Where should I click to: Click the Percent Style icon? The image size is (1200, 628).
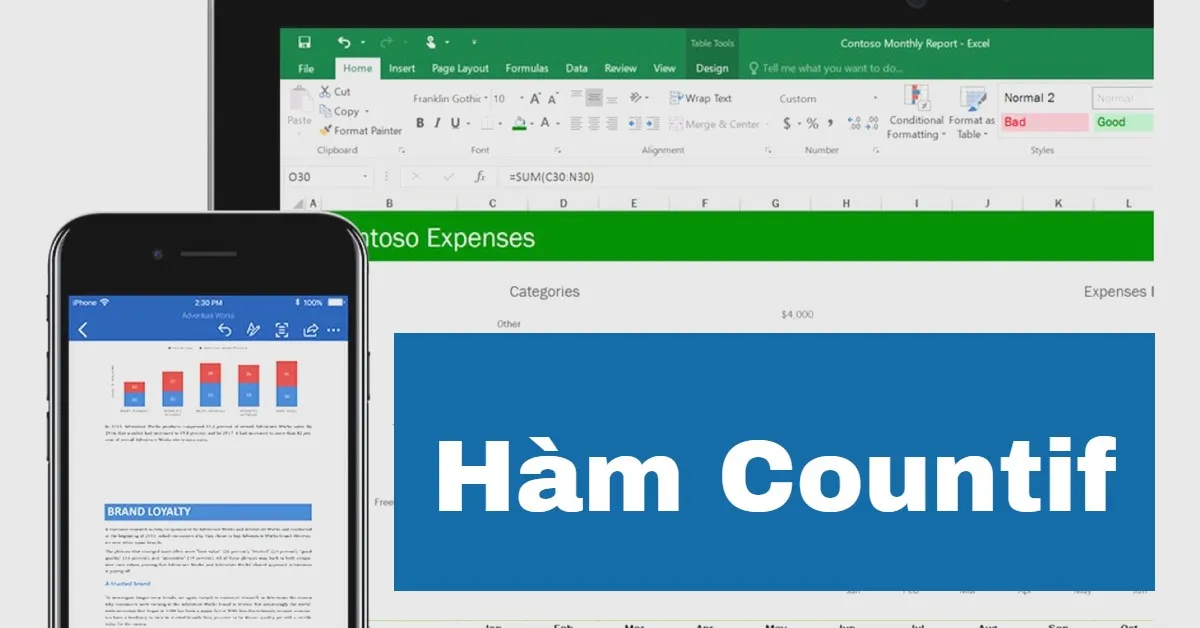click(x=812, y=124)
